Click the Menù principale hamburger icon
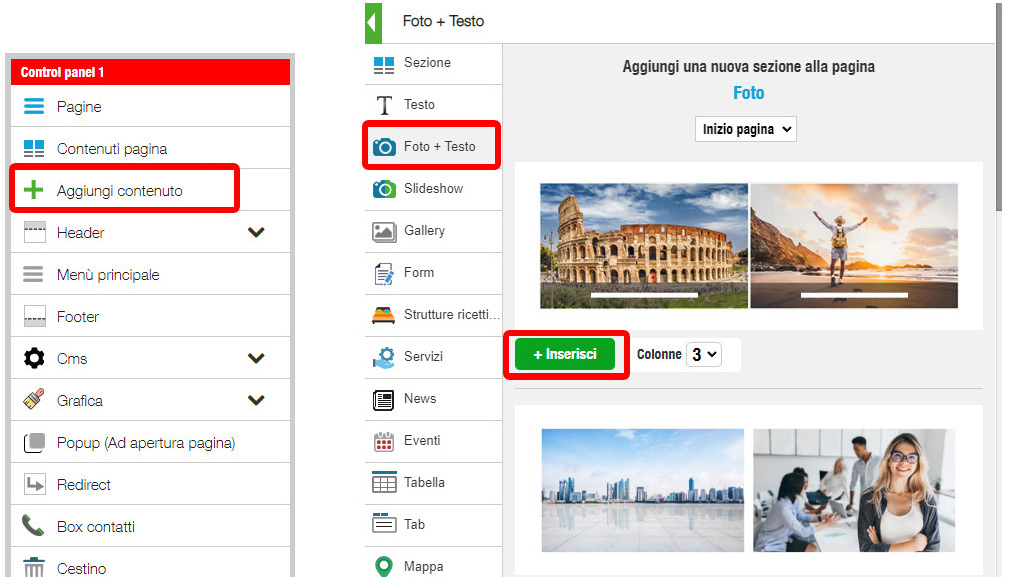 [x=33, y=274]
